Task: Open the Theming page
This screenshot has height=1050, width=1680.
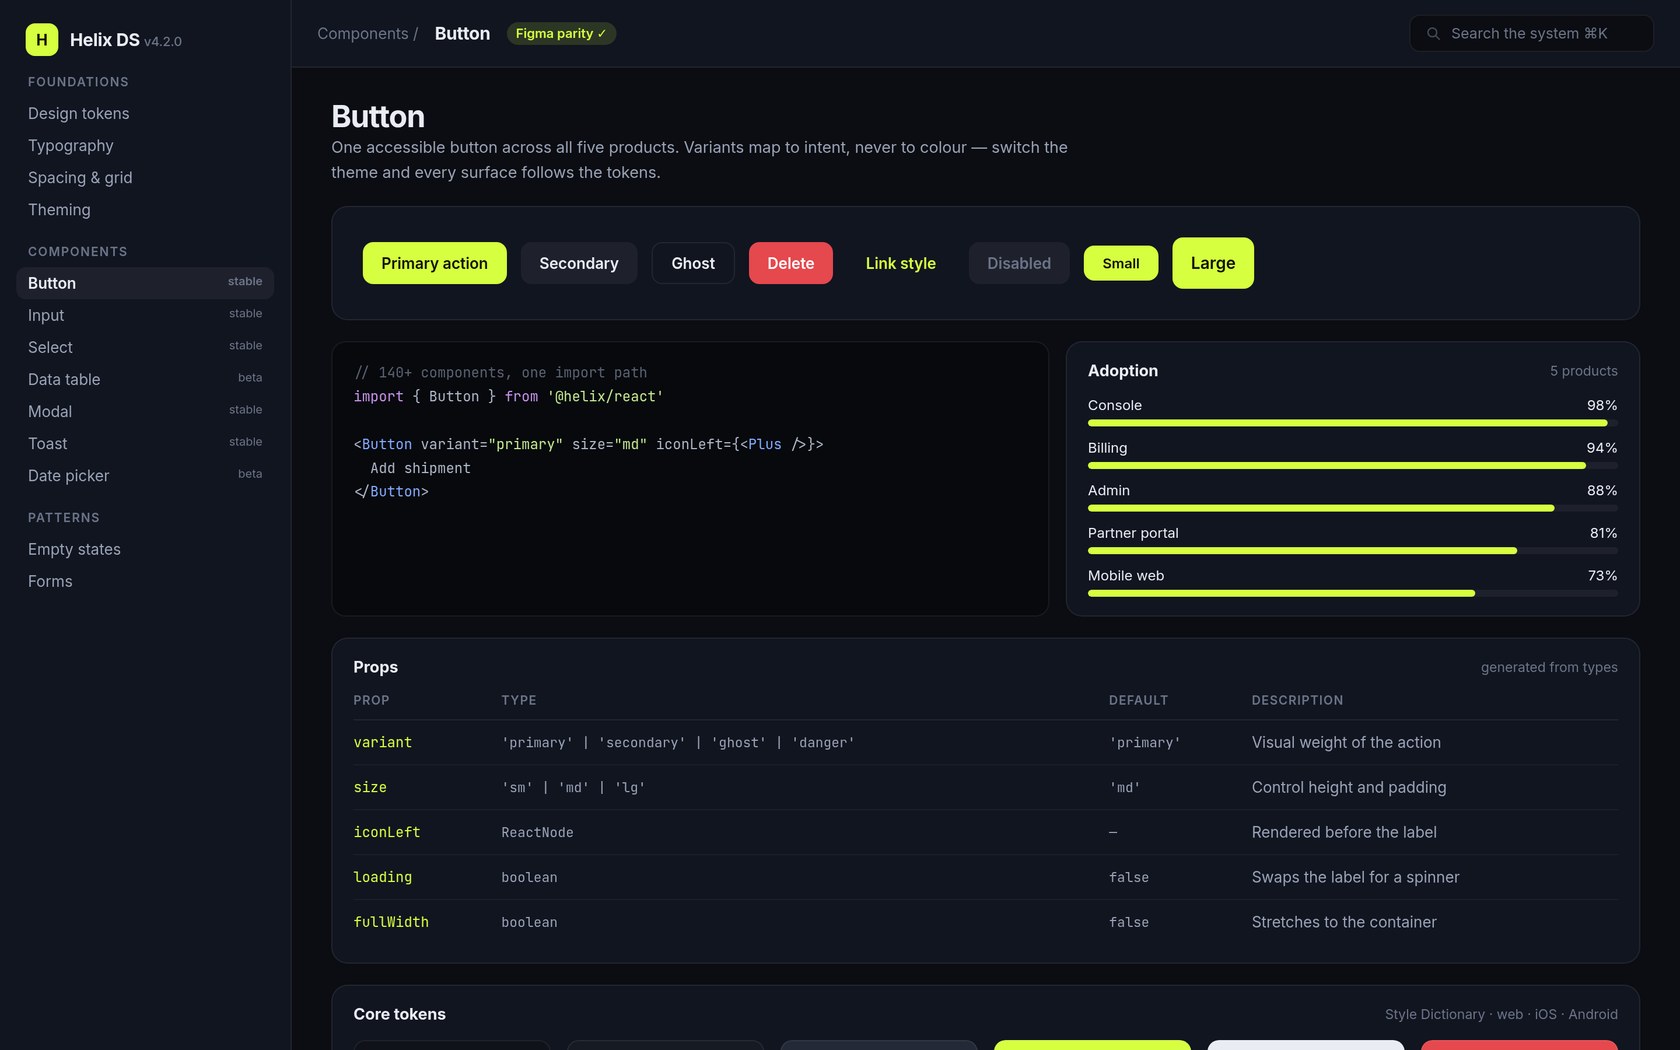Action: coord(145,210)
